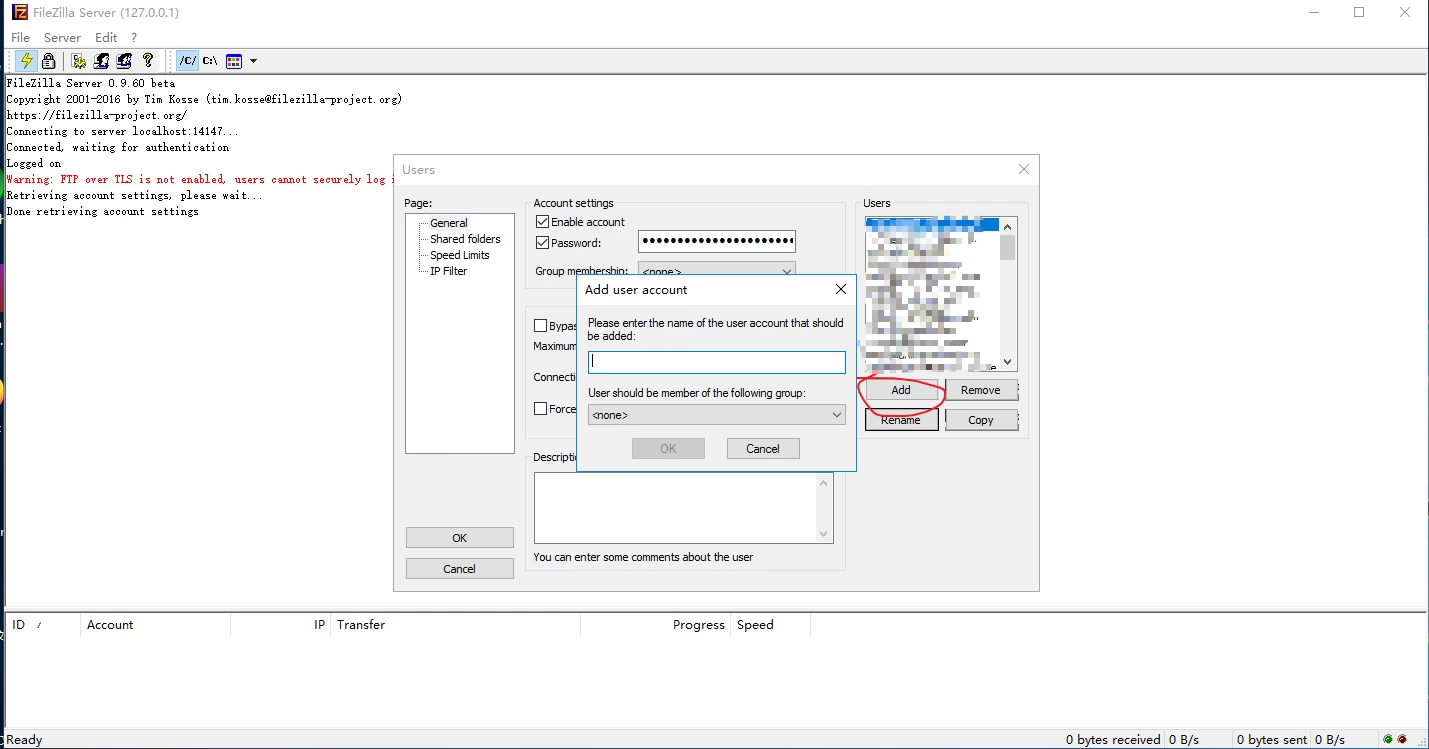The image size is (1429, 749).
Task: Toggle the Enable account checkbox
Action: (543, 222)
